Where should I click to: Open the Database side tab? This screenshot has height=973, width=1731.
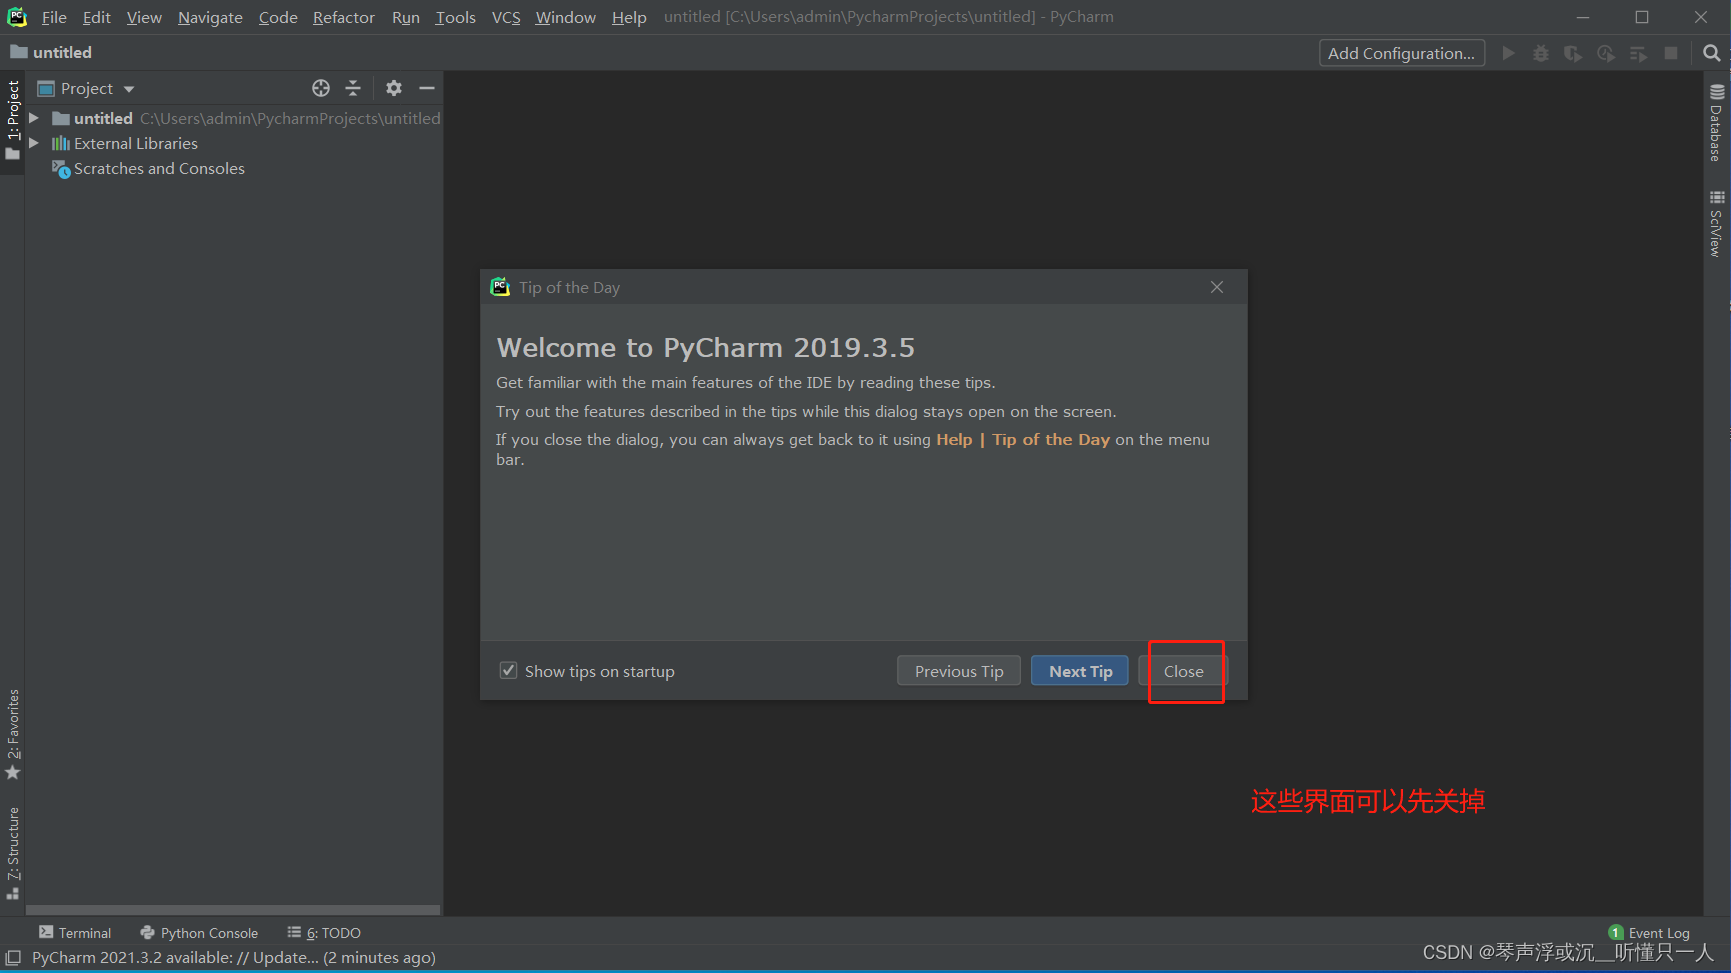[x=1716, y=123]
